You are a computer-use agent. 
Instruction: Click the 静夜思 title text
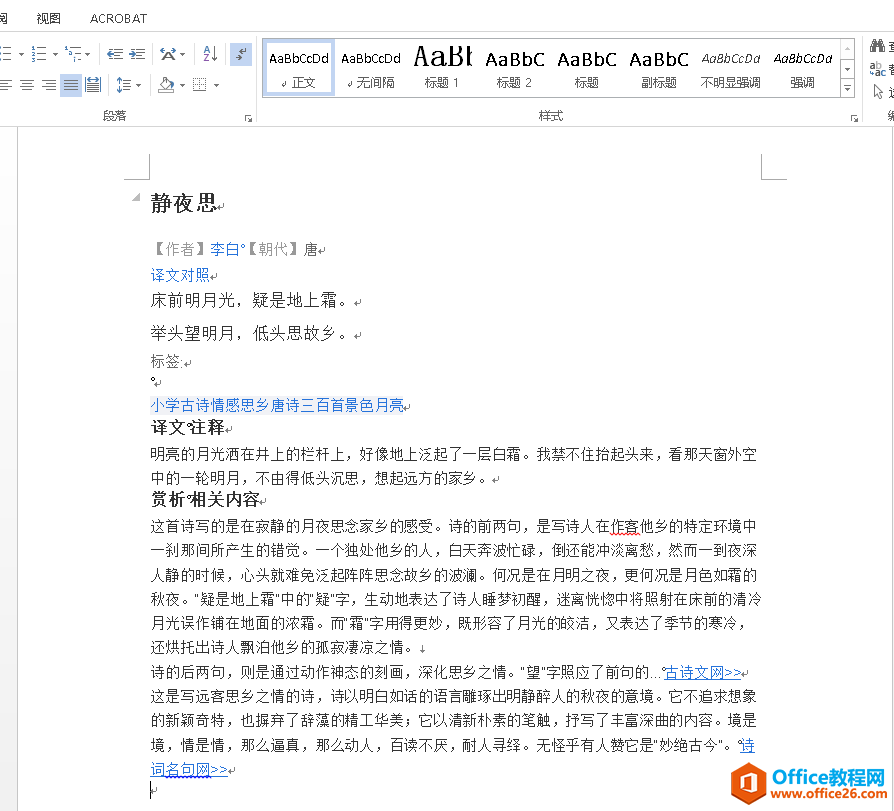click(x=184, y=203)
